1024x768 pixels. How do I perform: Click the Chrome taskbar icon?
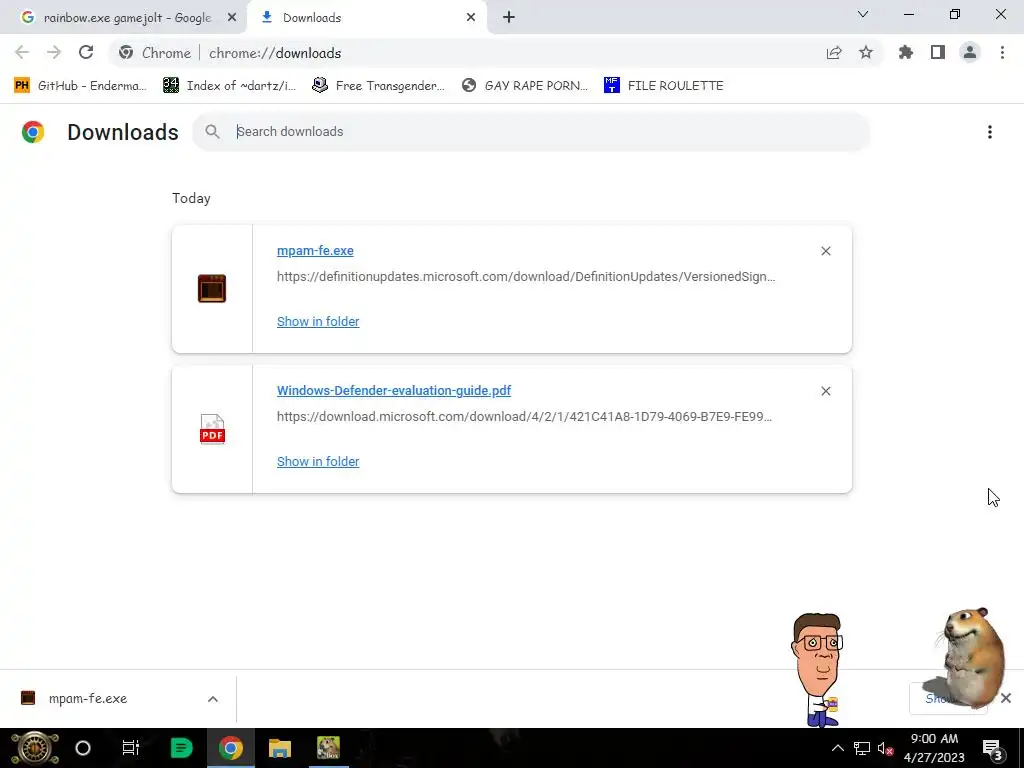click(x=230, y=748)
